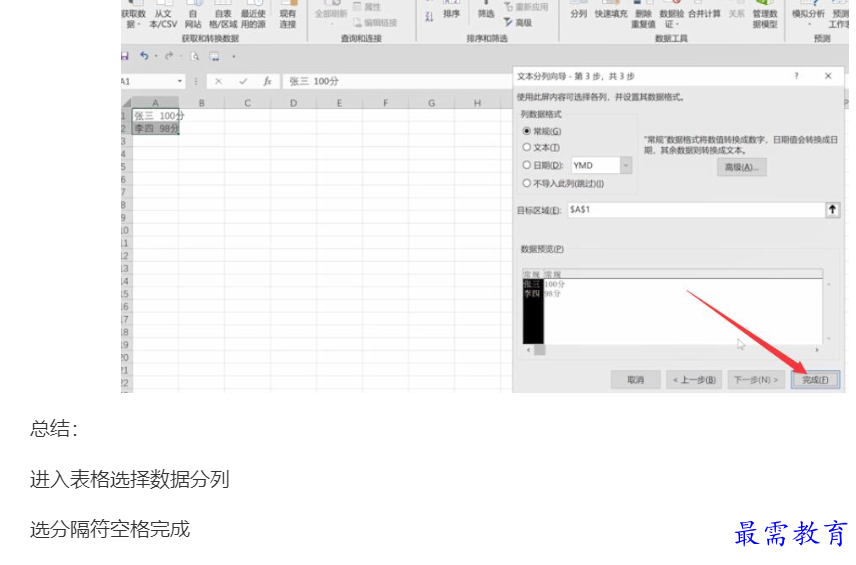Click the cancel X in formula bar
856x565 pixels.
click(x=218, y=81)
